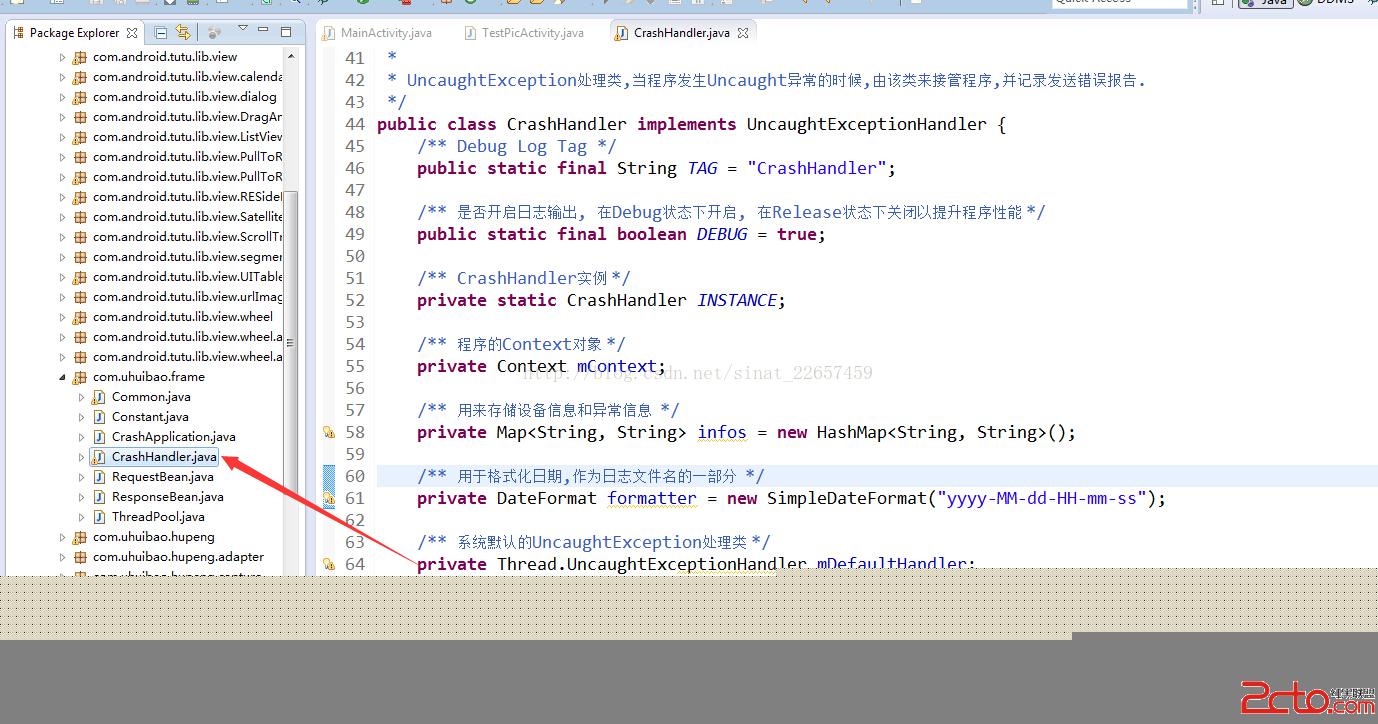1378x724 pixels.
Task: Click the infos variable on line 58
Action: [722, 432]
